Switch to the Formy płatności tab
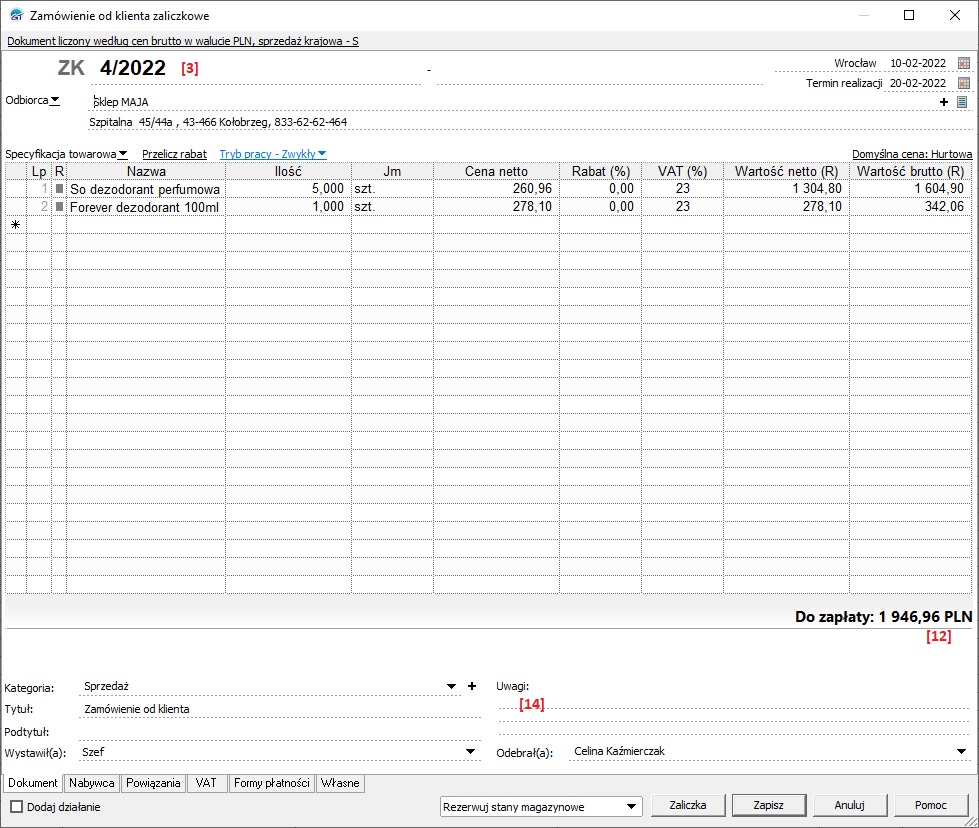 (x=272, y=783)
